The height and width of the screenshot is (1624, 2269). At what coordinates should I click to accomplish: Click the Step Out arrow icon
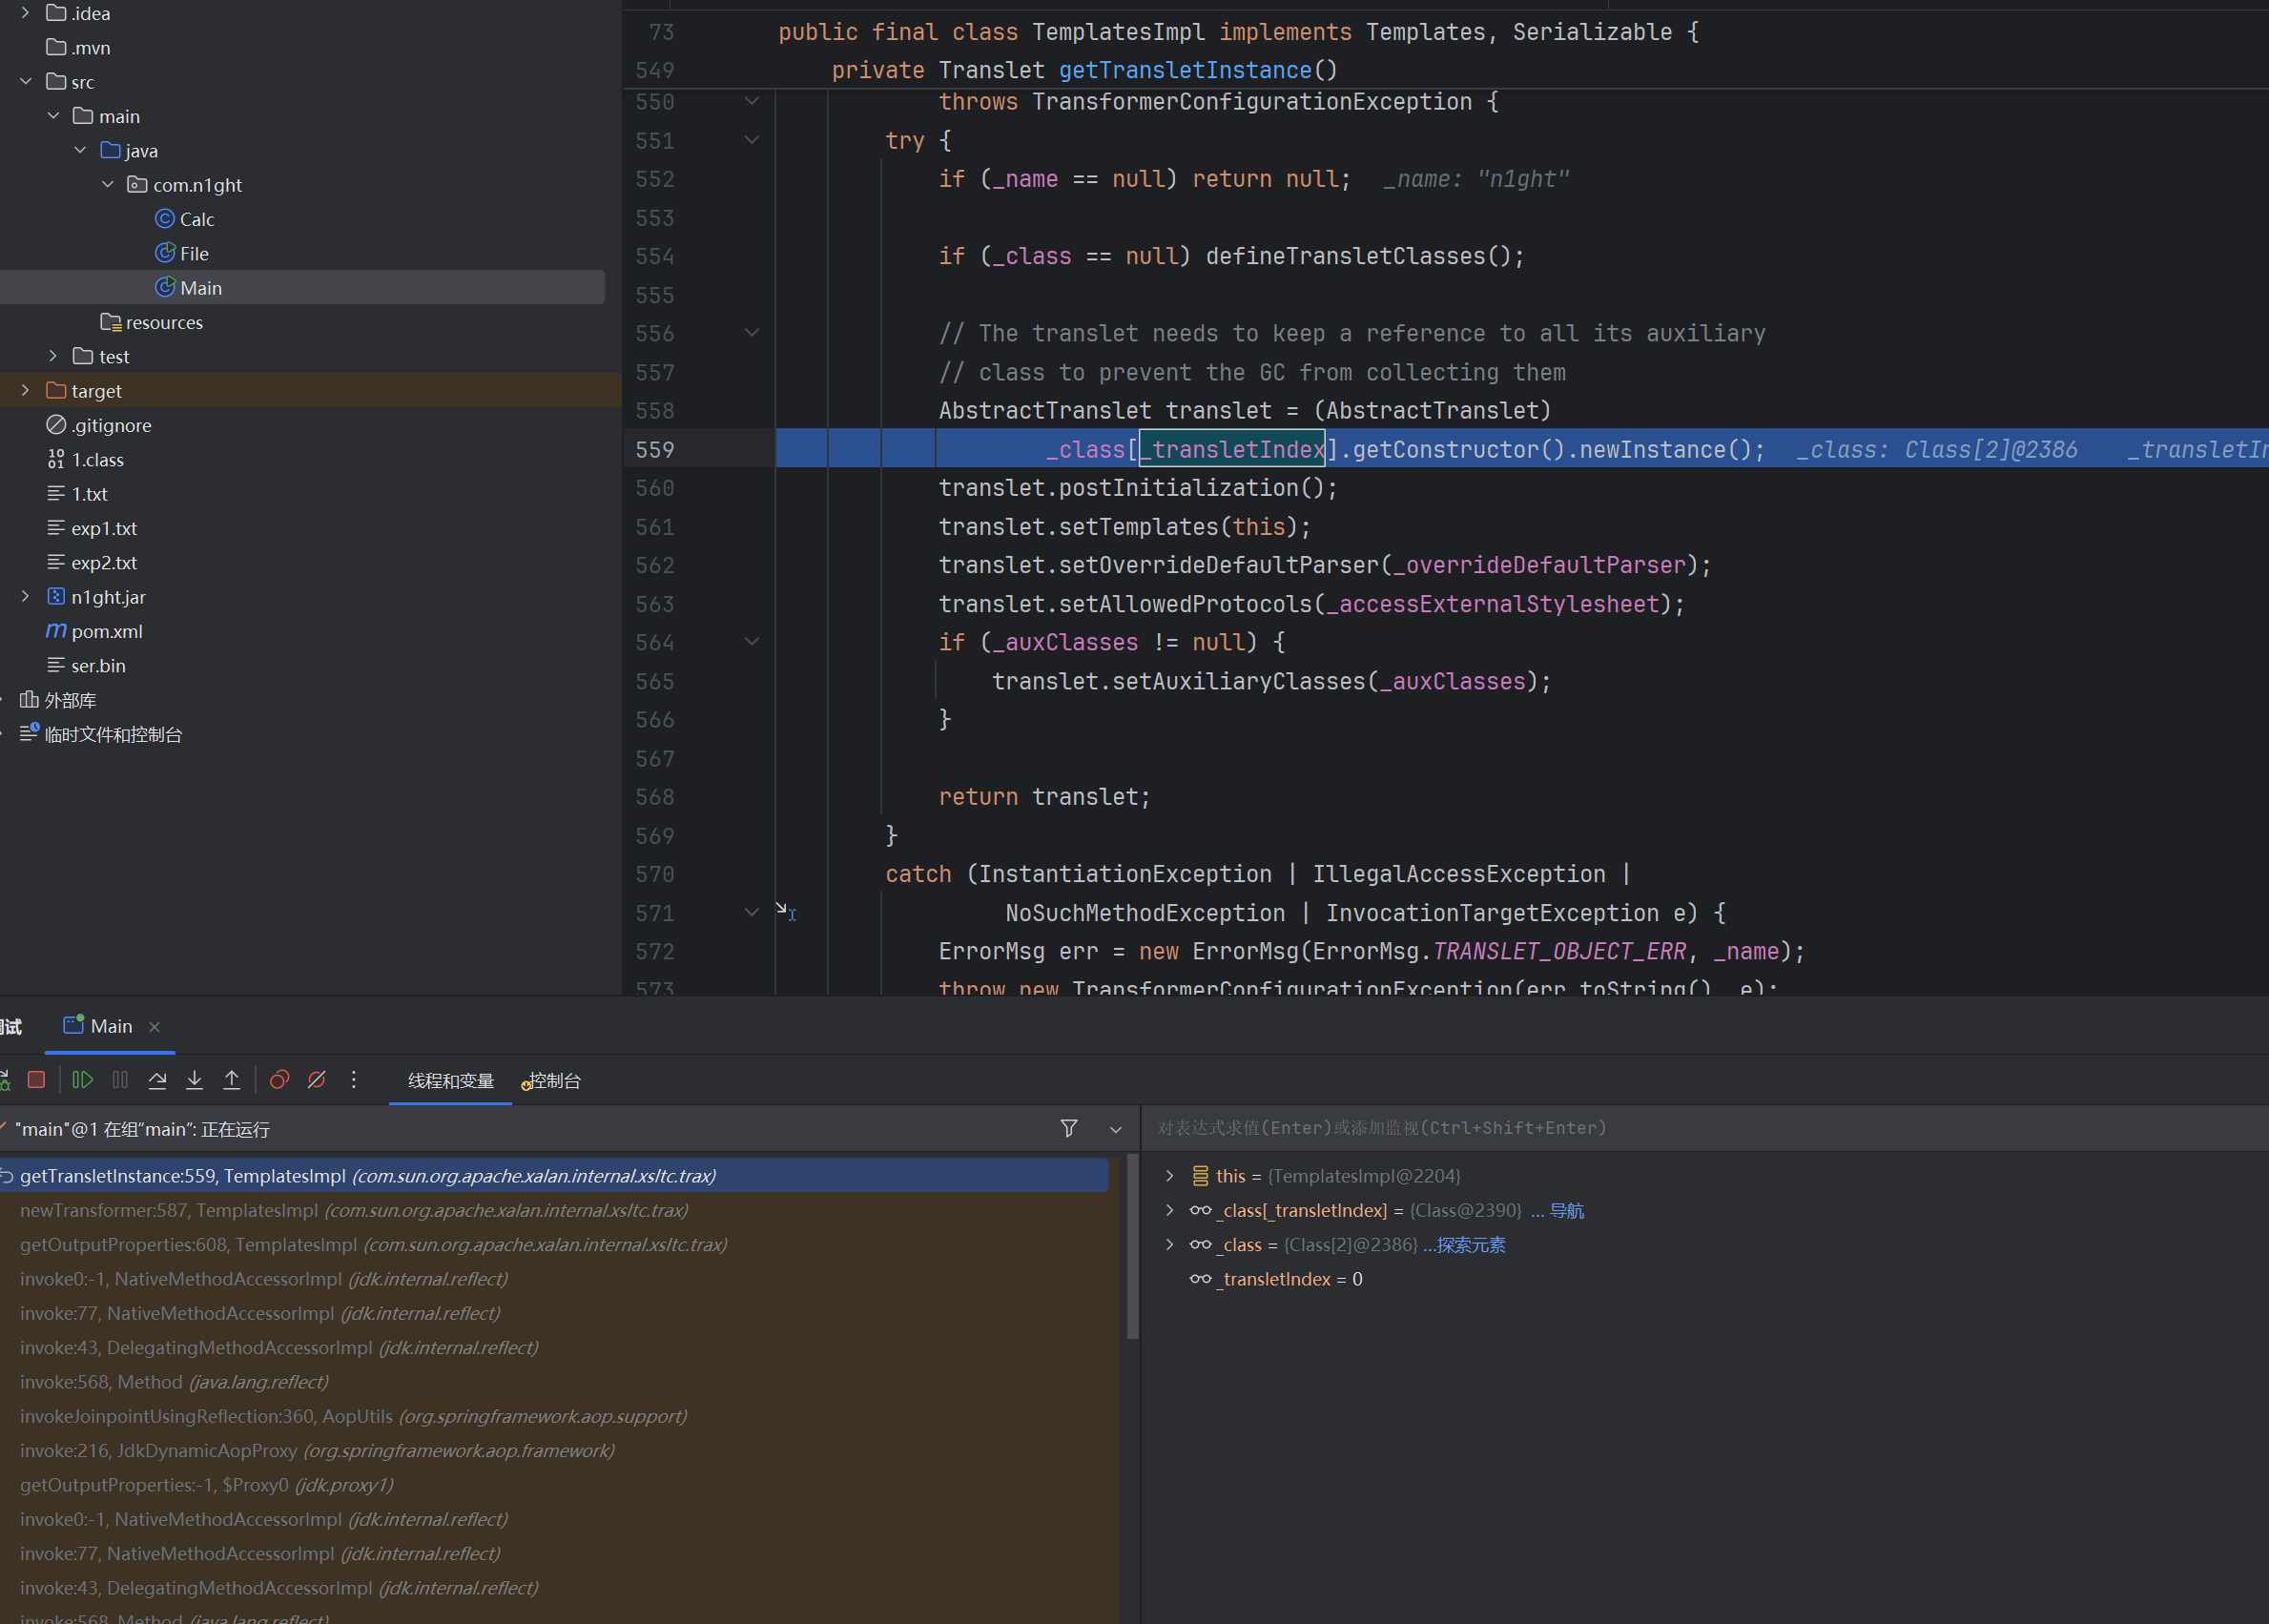pyautogui.click(x=231, y=1080)
